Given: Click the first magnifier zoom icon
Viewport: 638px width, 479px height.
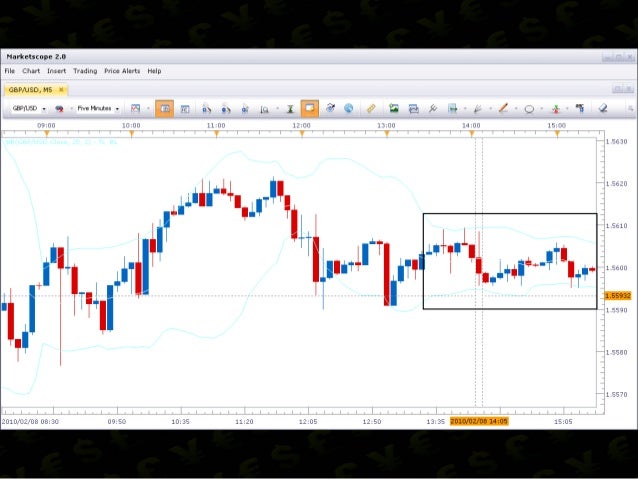Looking at the screenshot, I should tap(206, 109).
